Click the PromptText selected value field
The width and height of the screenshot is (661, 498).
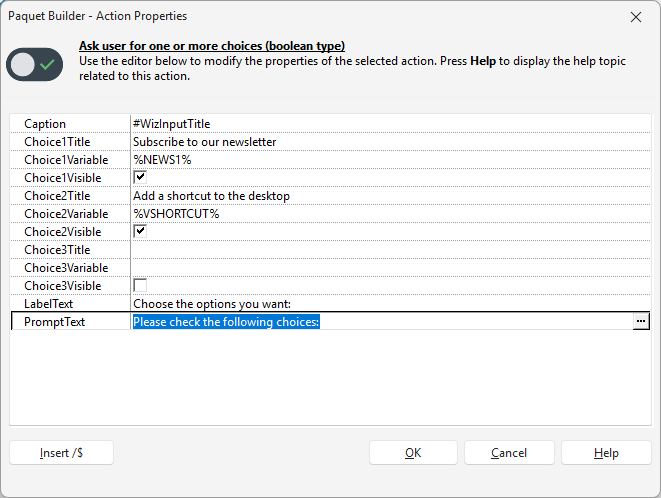382,322
